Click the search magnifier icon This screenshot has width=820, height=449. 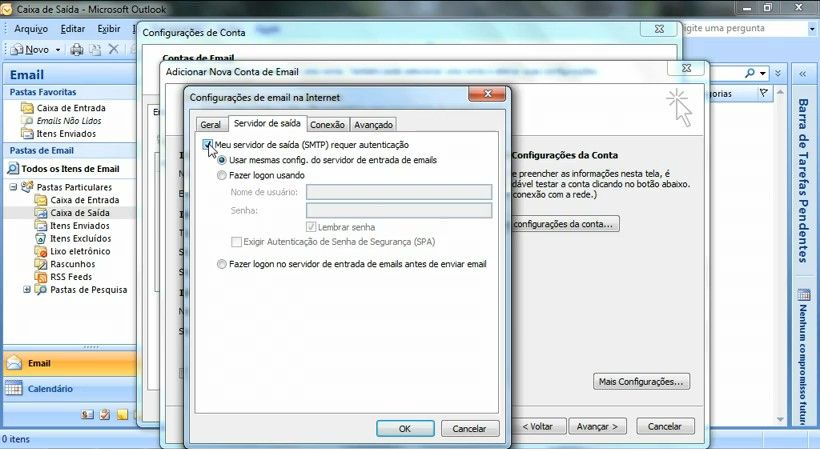tap(749, 74)
